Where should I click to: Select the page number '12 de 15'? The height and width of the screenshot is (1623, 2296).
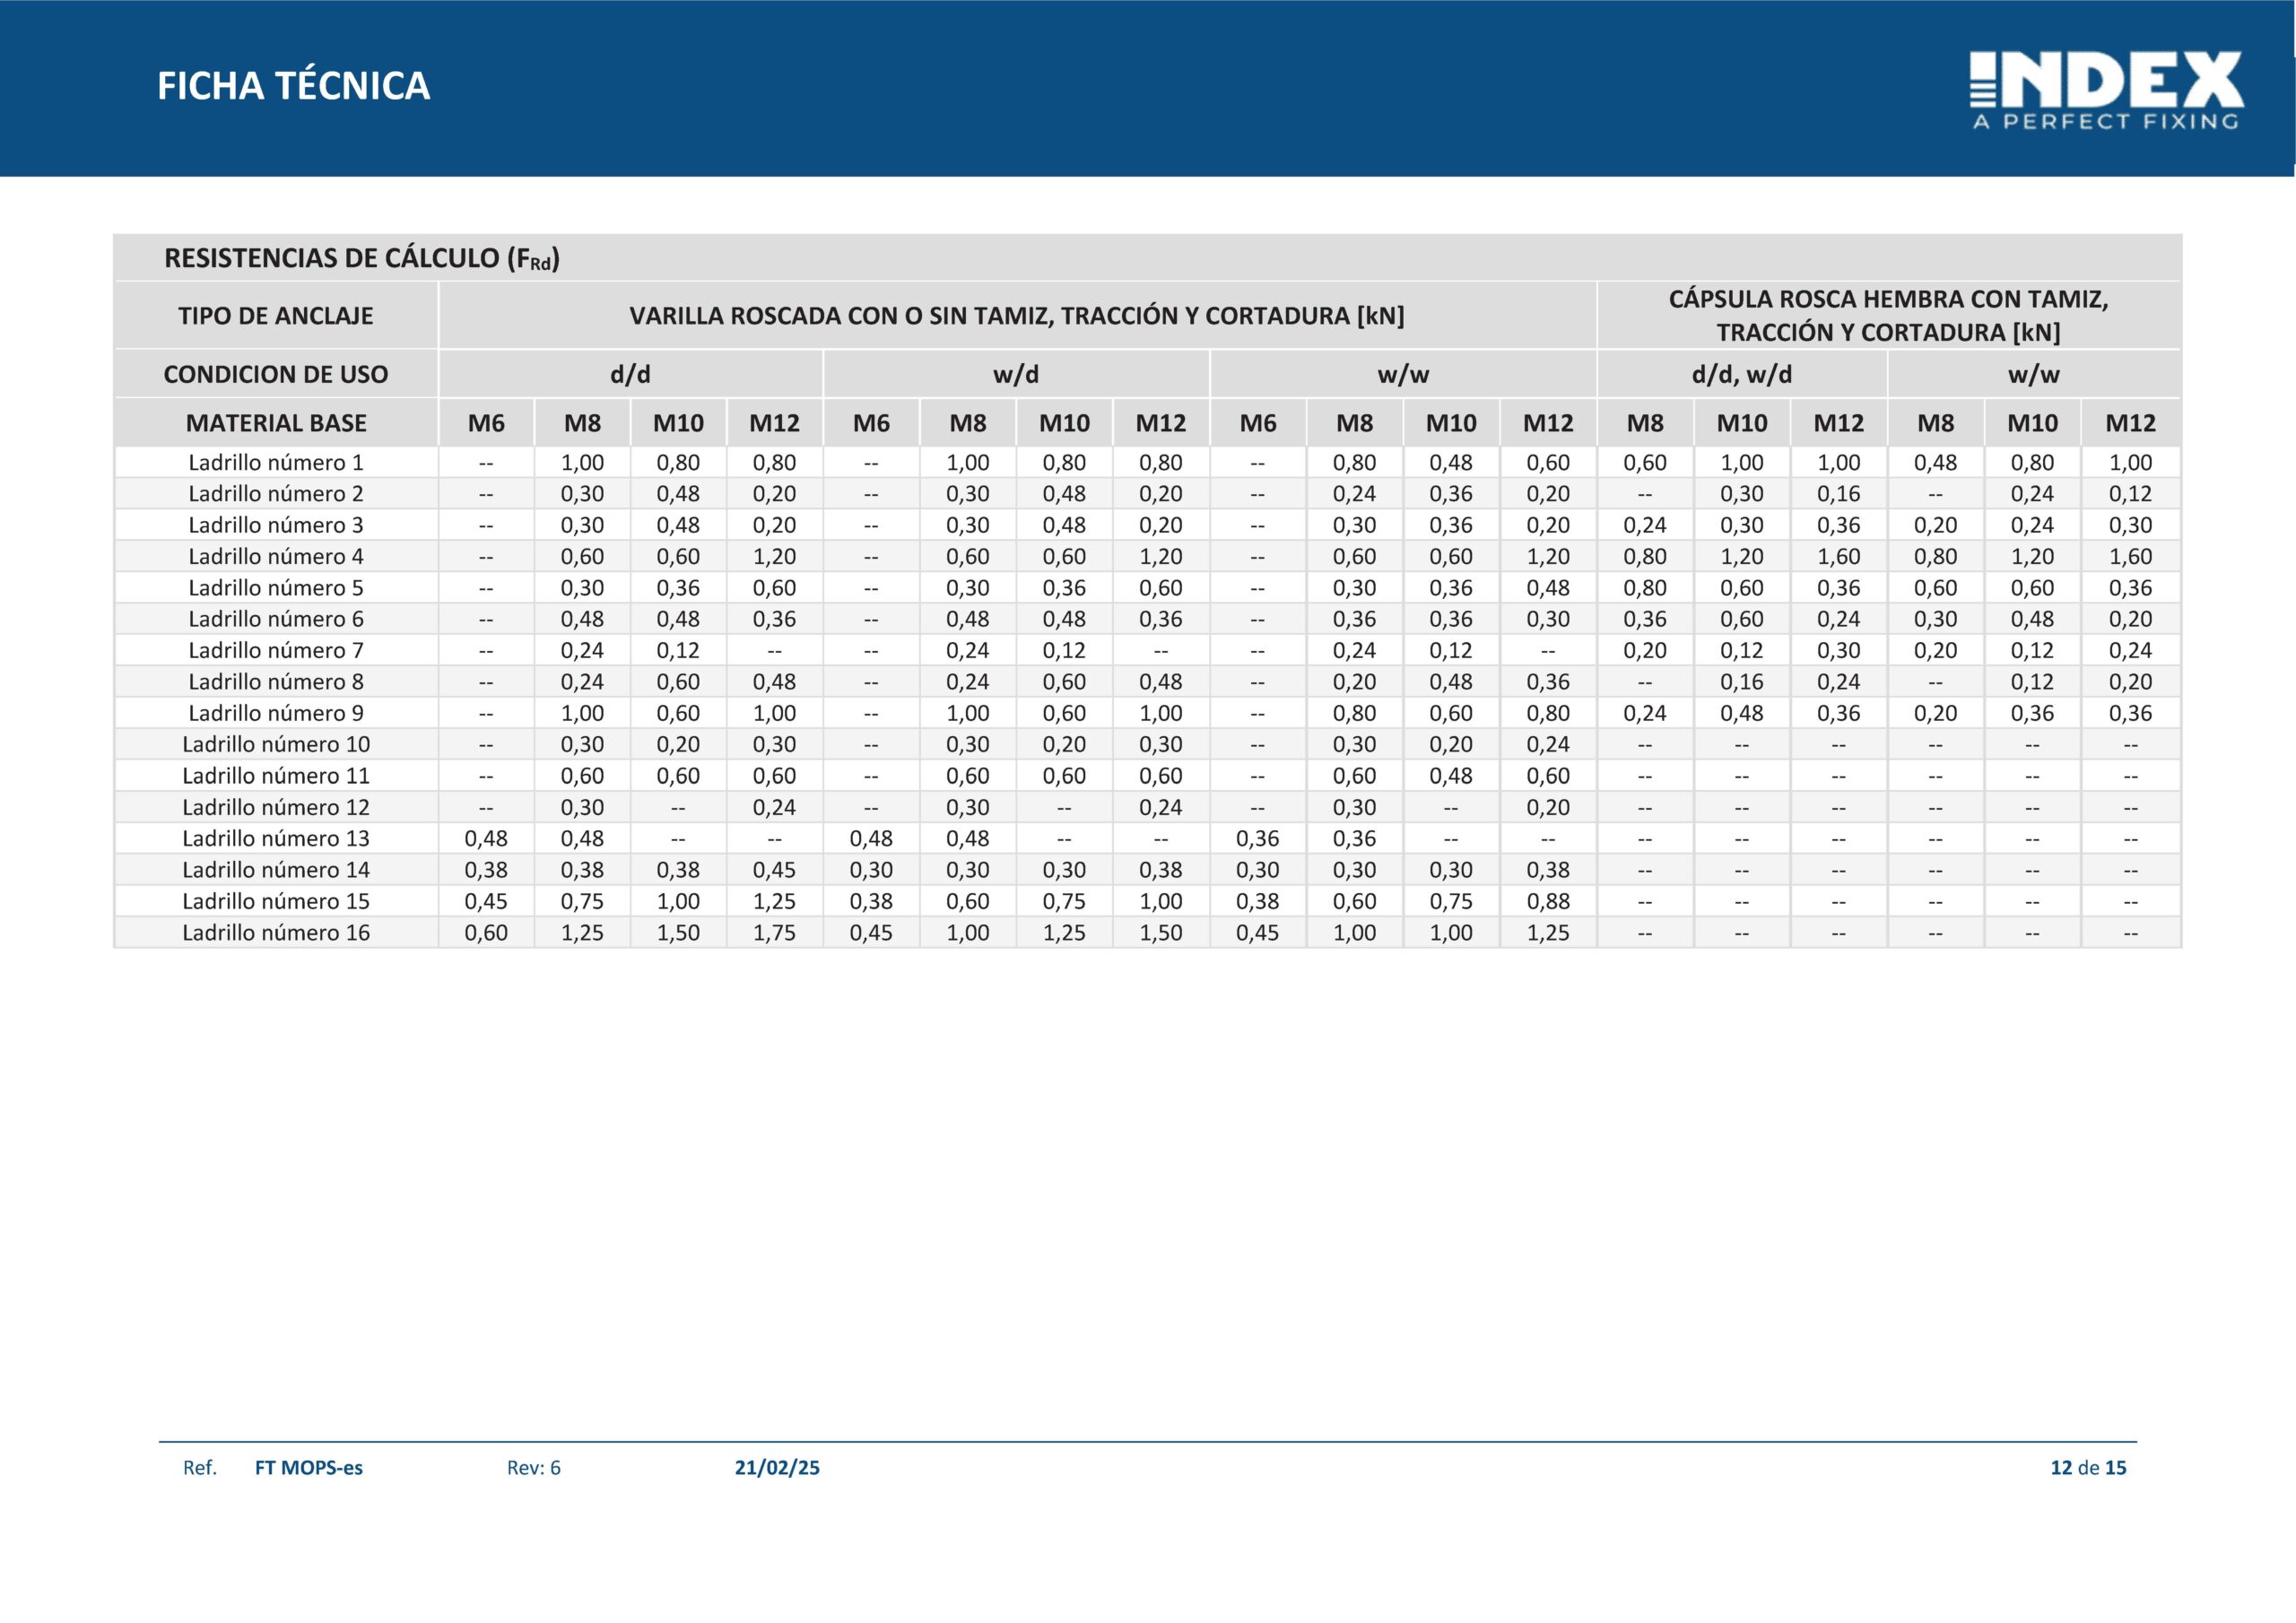2088,1468
